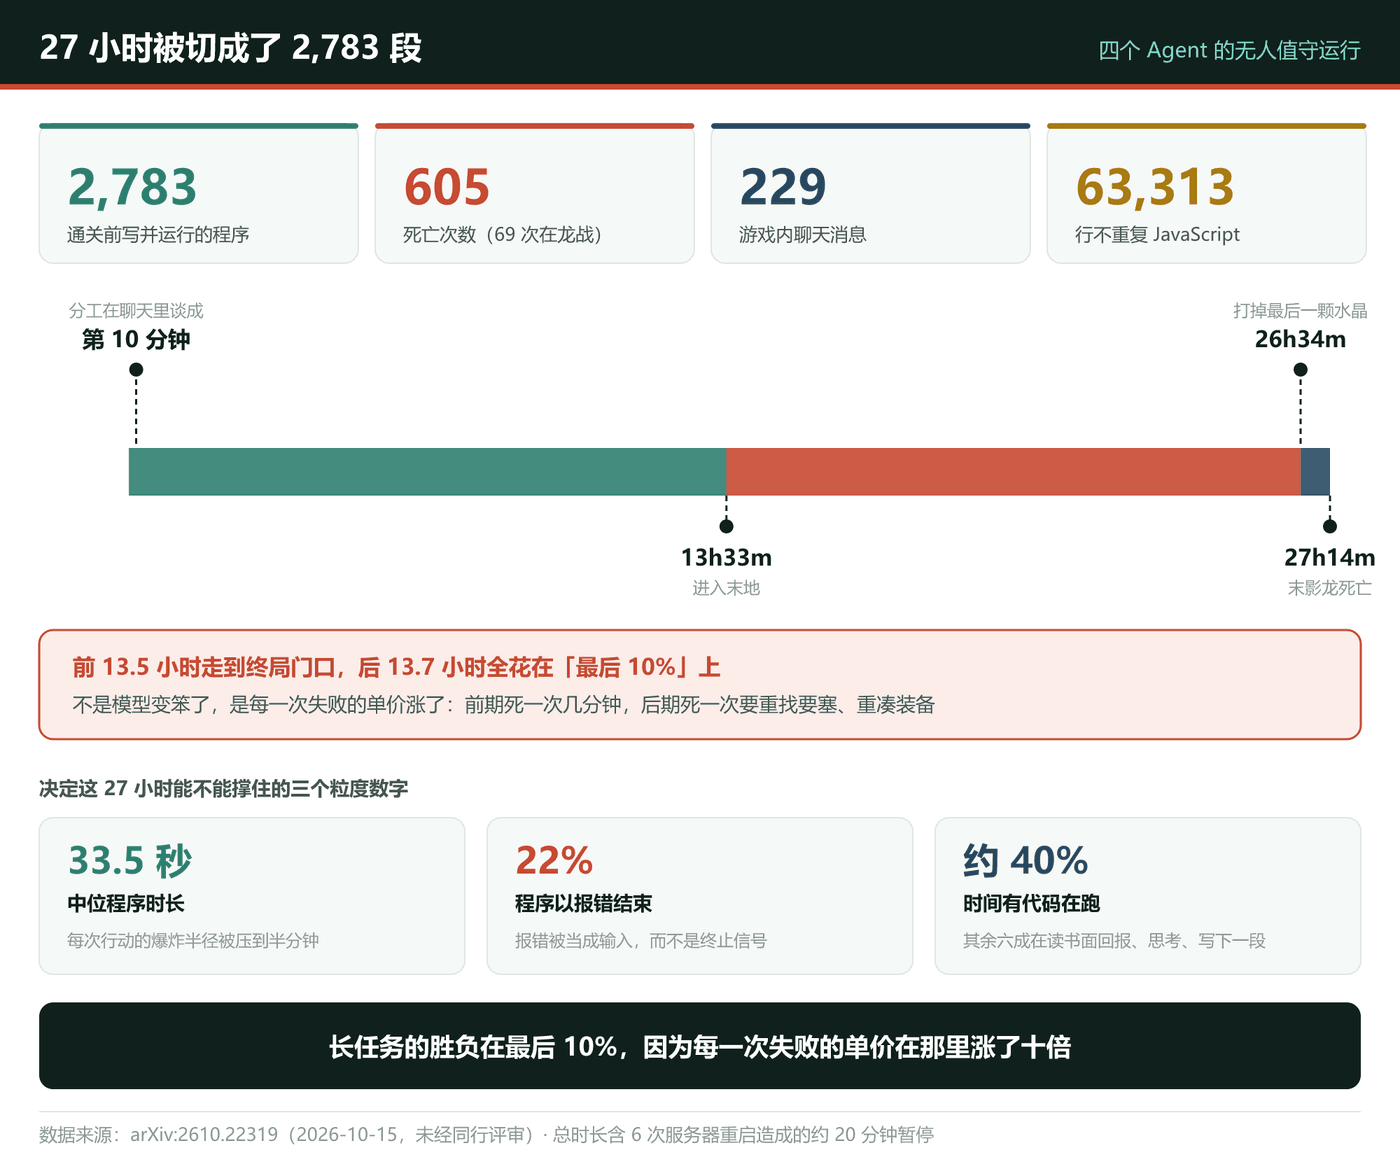
Task: Click the label '游戏内聊天消息'
Action: click(802, 235)
